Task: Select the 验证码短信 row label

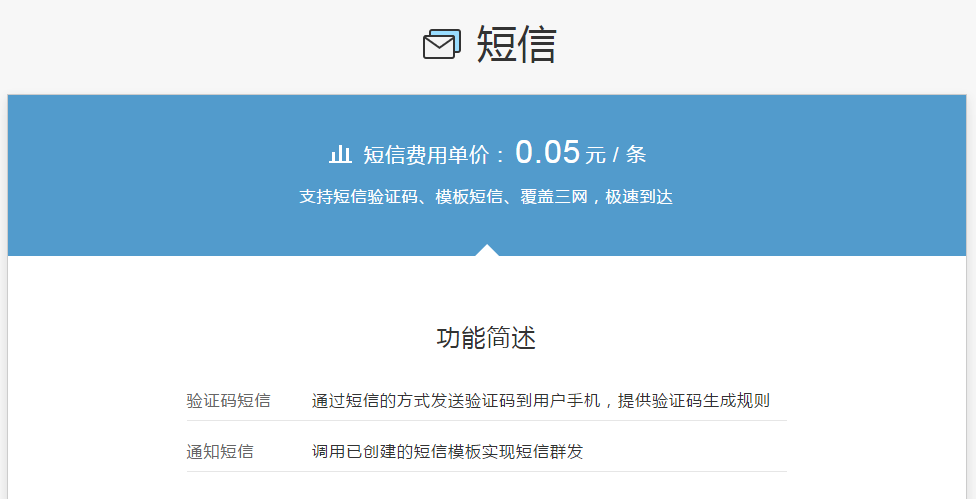Action: click(228, 401)
